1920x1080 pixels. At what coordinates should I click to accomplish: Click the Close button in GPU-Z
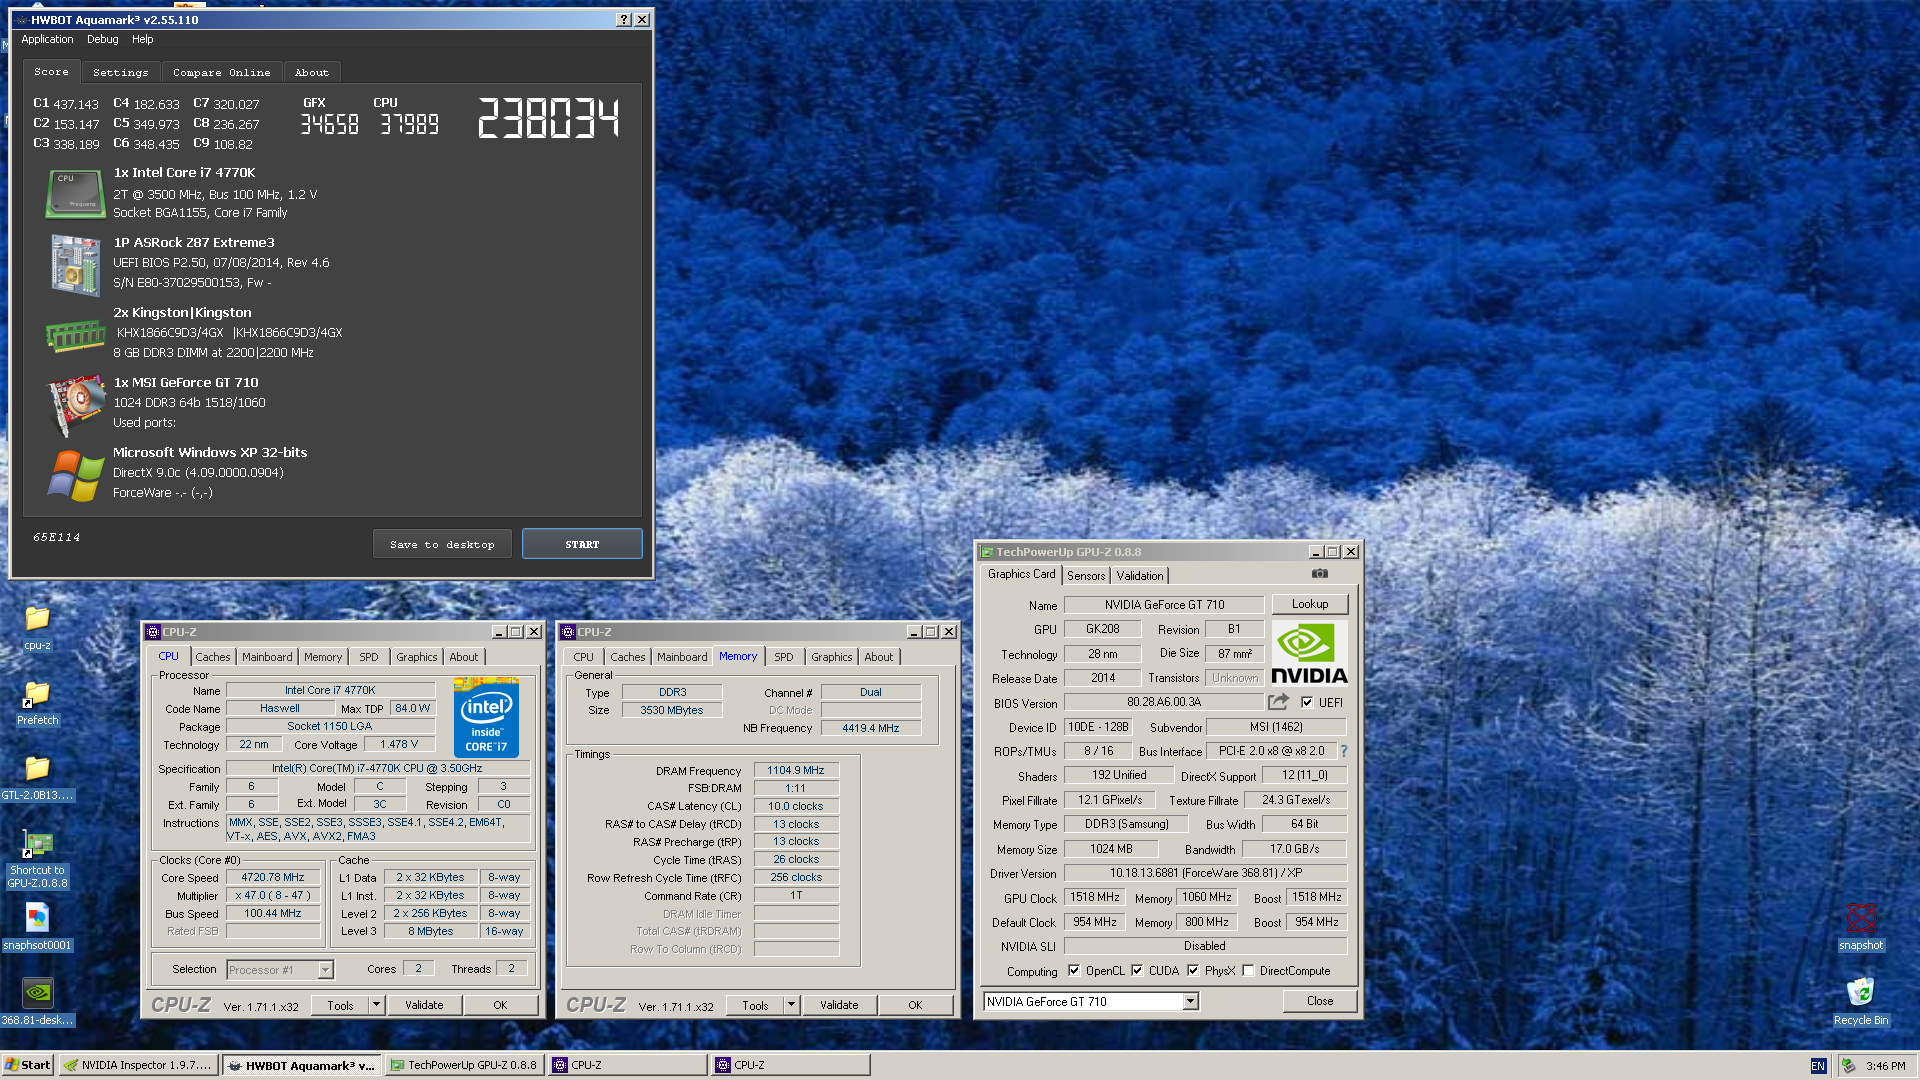[x=1320, y=1001]
